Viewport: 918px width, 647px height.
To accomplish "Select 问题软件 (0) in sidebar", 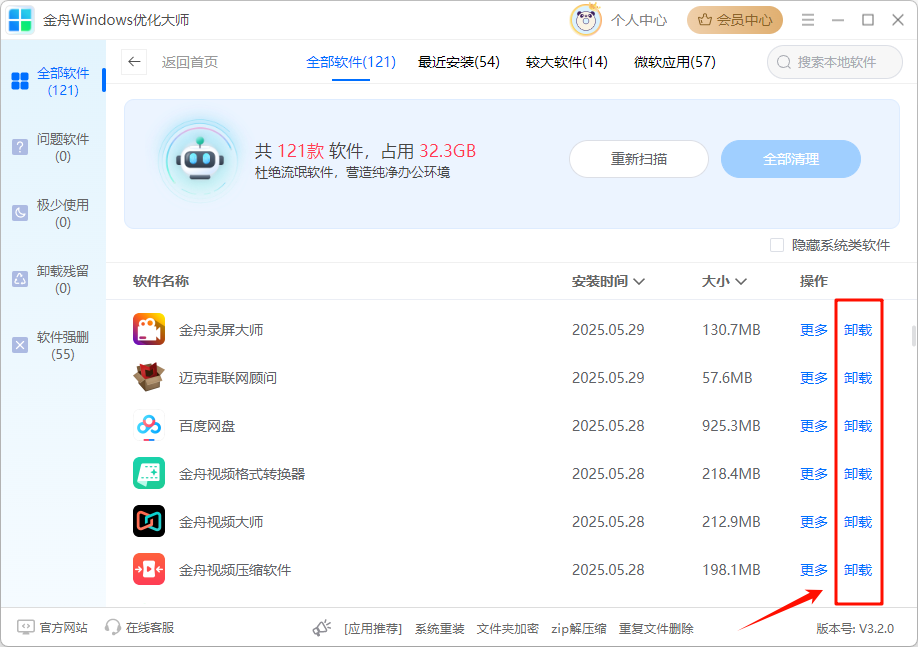I will pyautogui.click(x=53, y=148).
